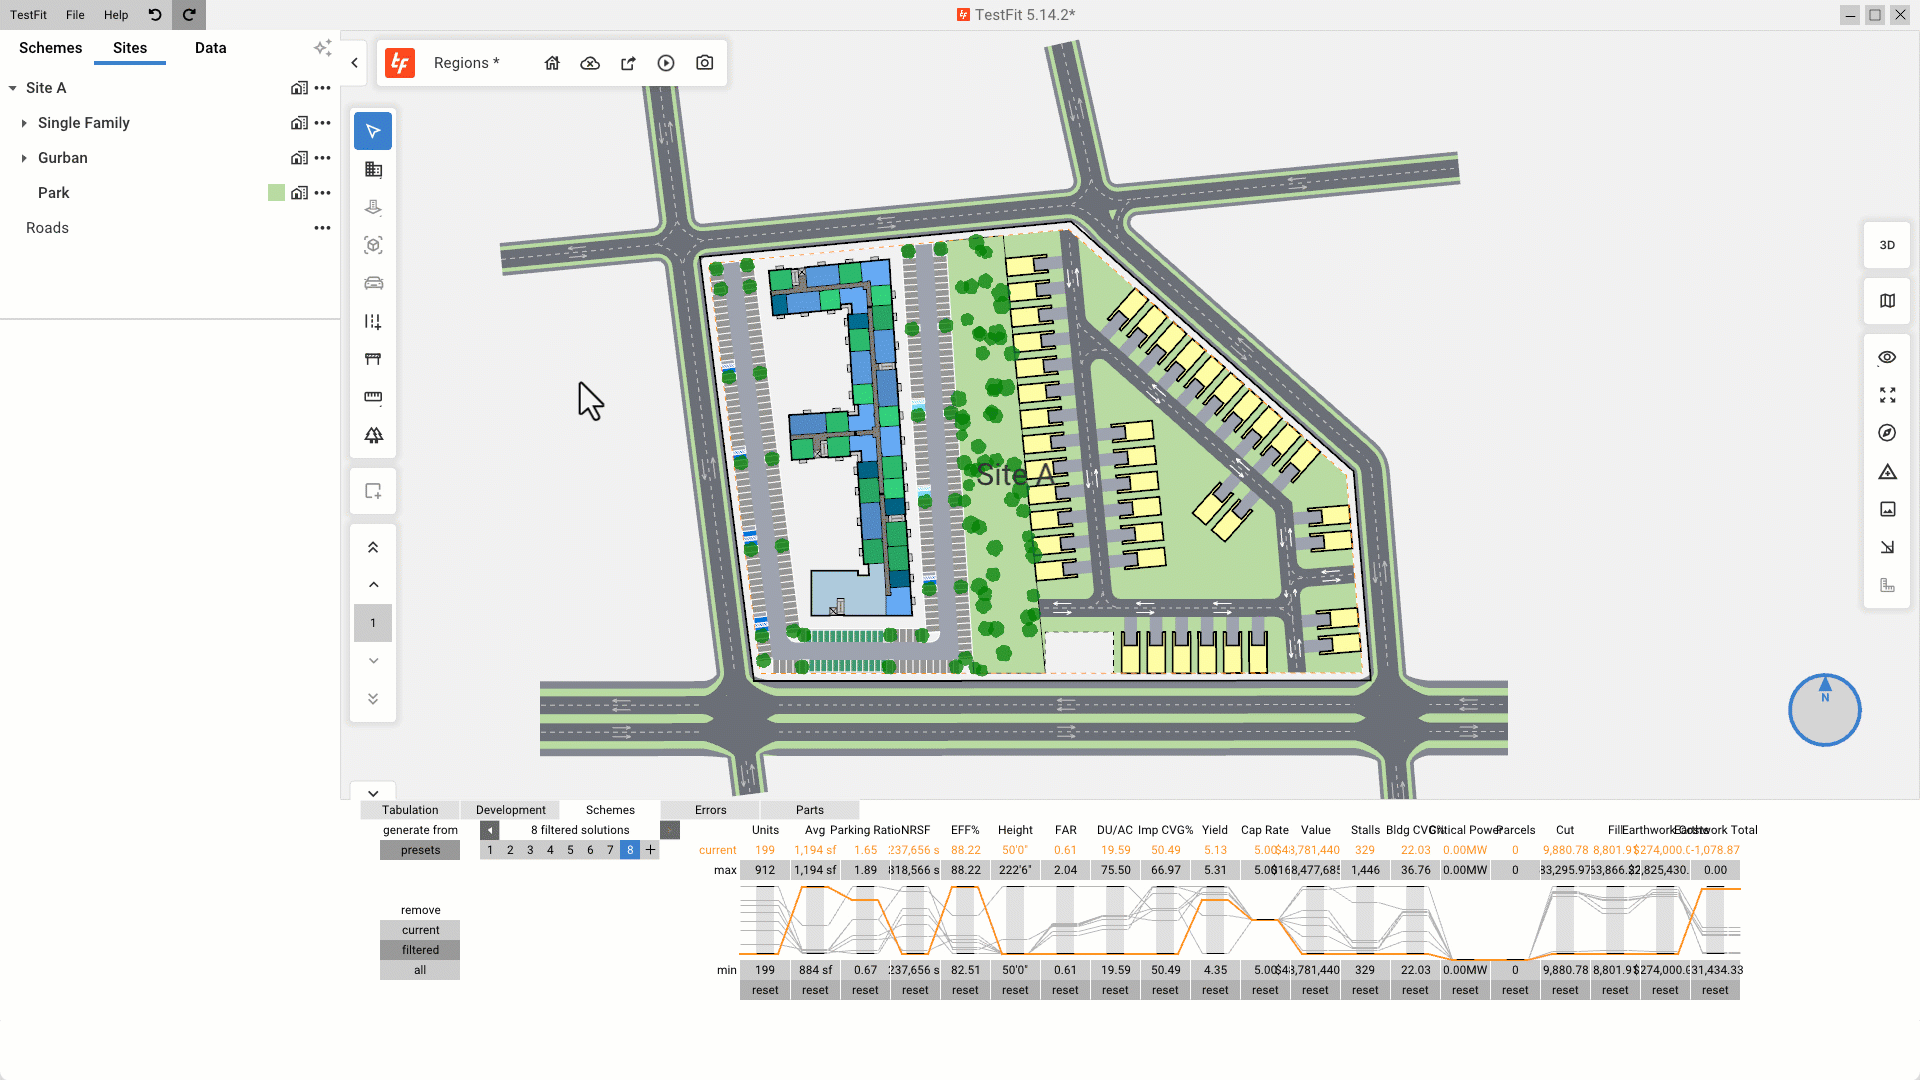Open the map layers icon
Viewport: 1920px width, 1080px height.
pos(1887,301)
